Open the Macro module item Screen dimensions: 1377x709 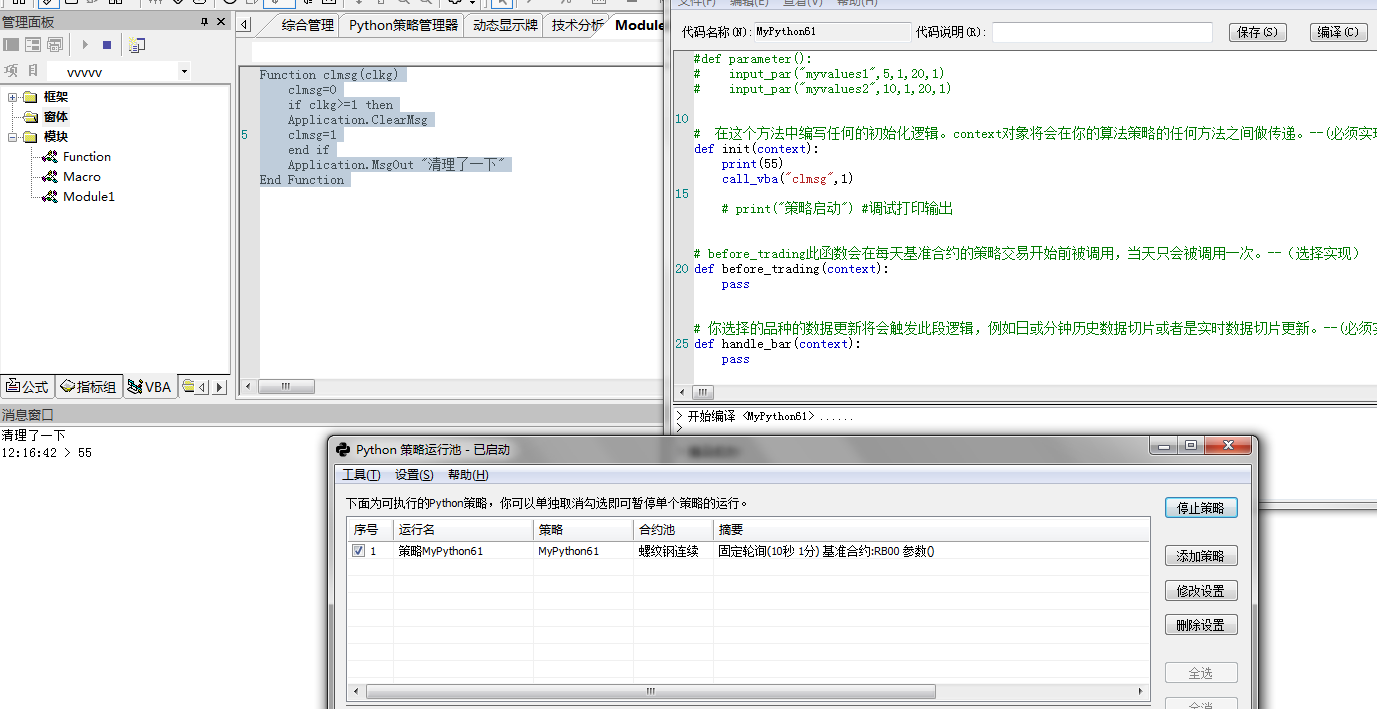[82, 177]
